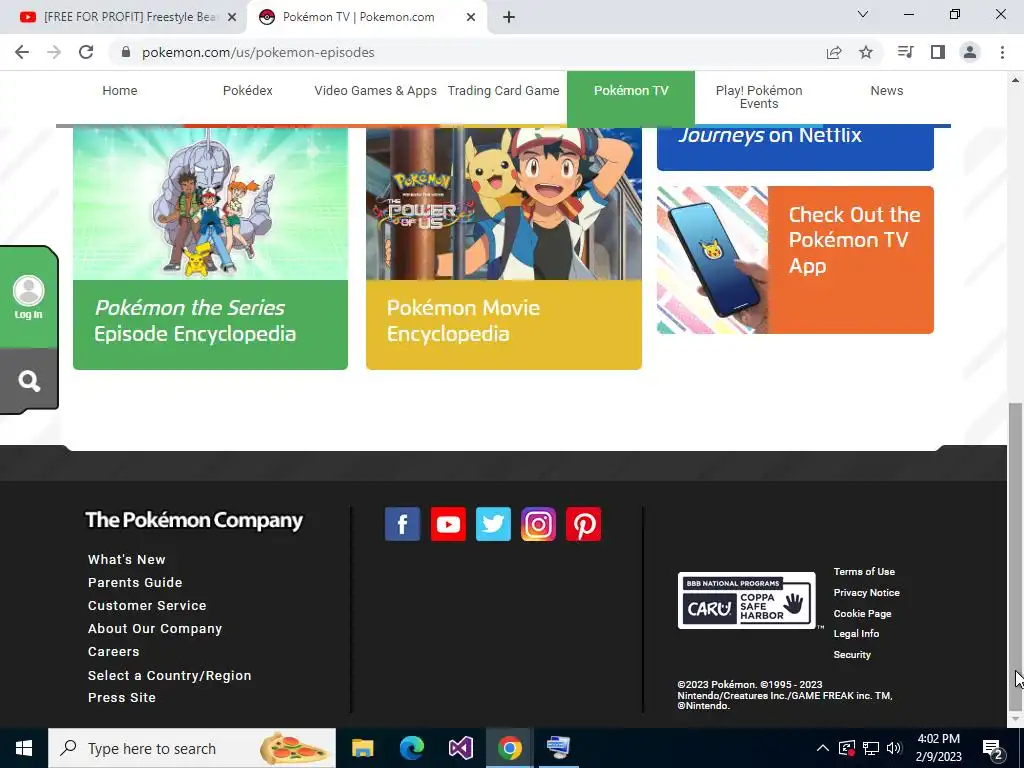
Task: Open the Chrome three-dot menu
Action: pyautogui.click(x=1002, y=52)
